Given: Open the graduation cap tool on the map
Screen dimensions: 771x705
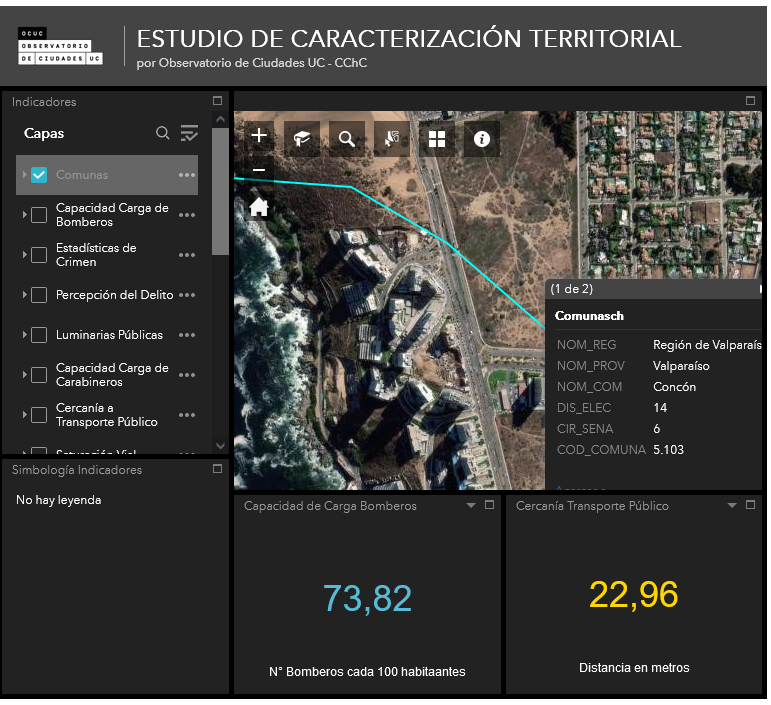Looking at the screenshot, I should click(x=301, y=139).
